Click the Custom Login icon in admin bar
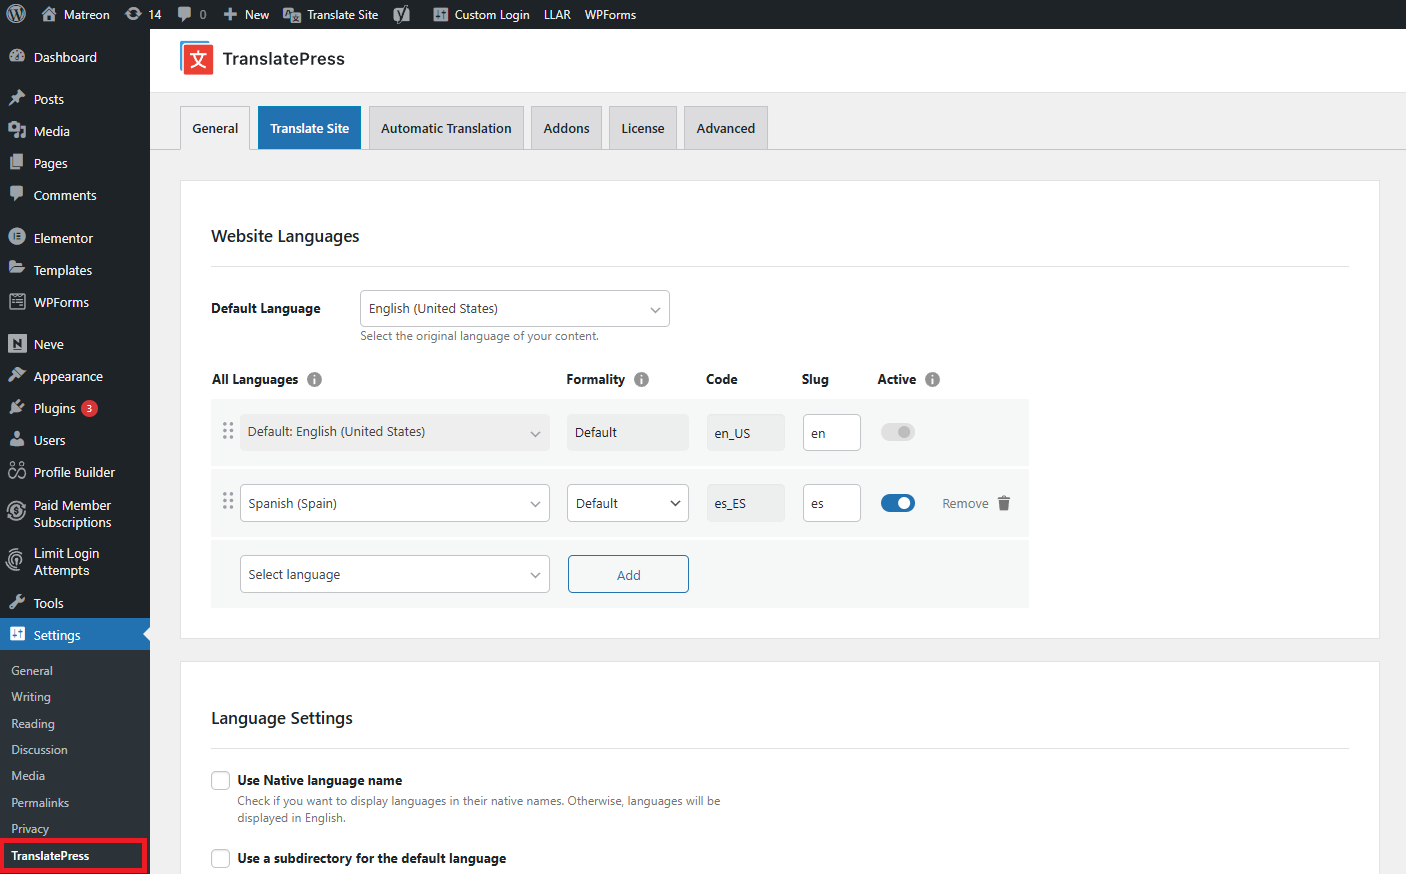 (x=440, y=14)
